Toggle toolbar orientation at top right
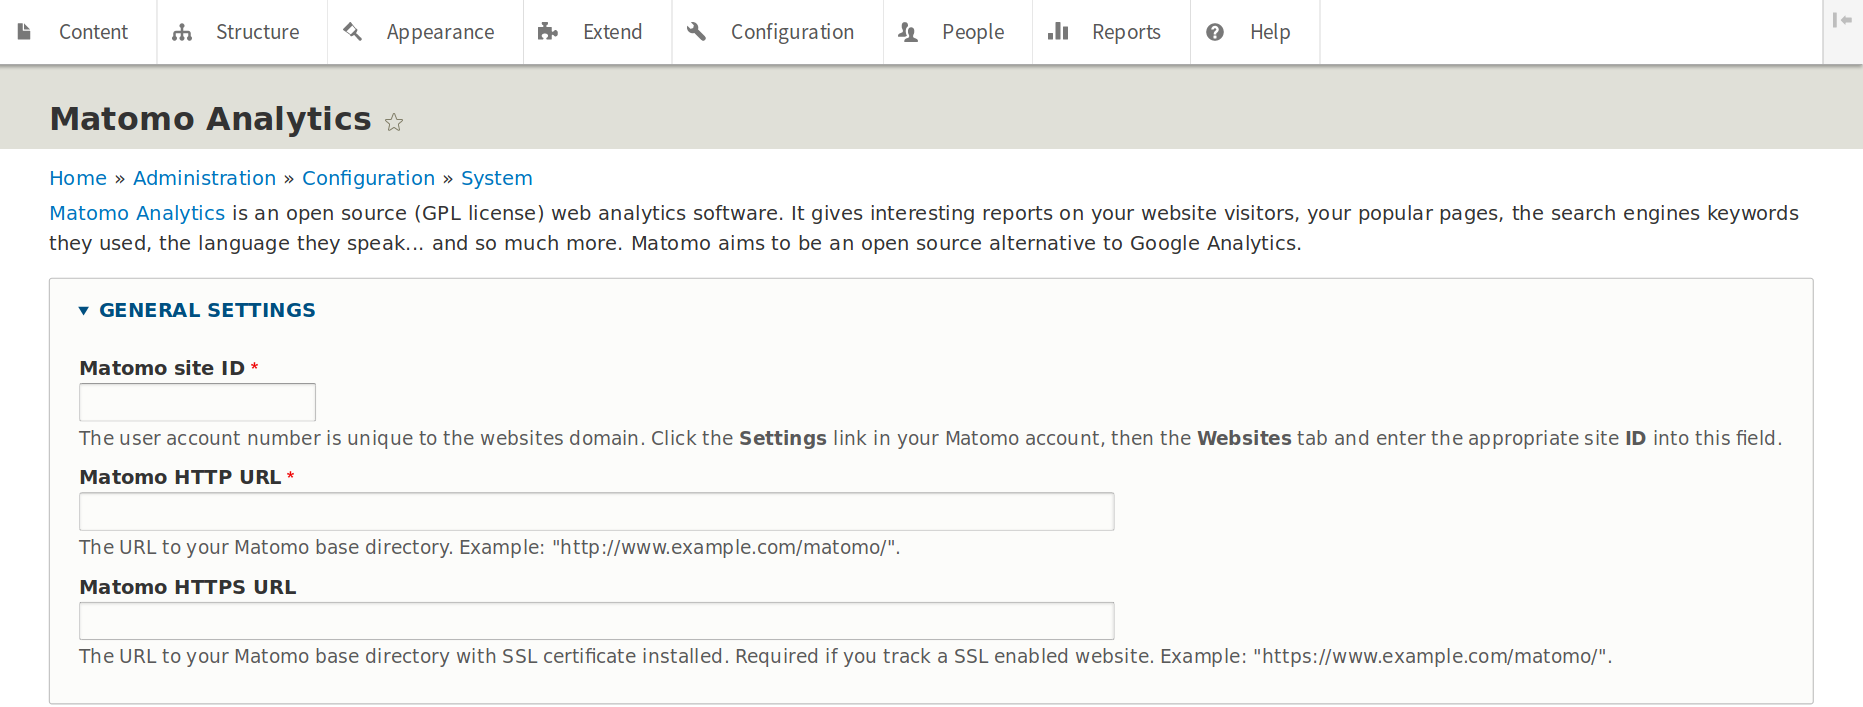Viewport: 1863px width, 707px height. (1842, 20)
